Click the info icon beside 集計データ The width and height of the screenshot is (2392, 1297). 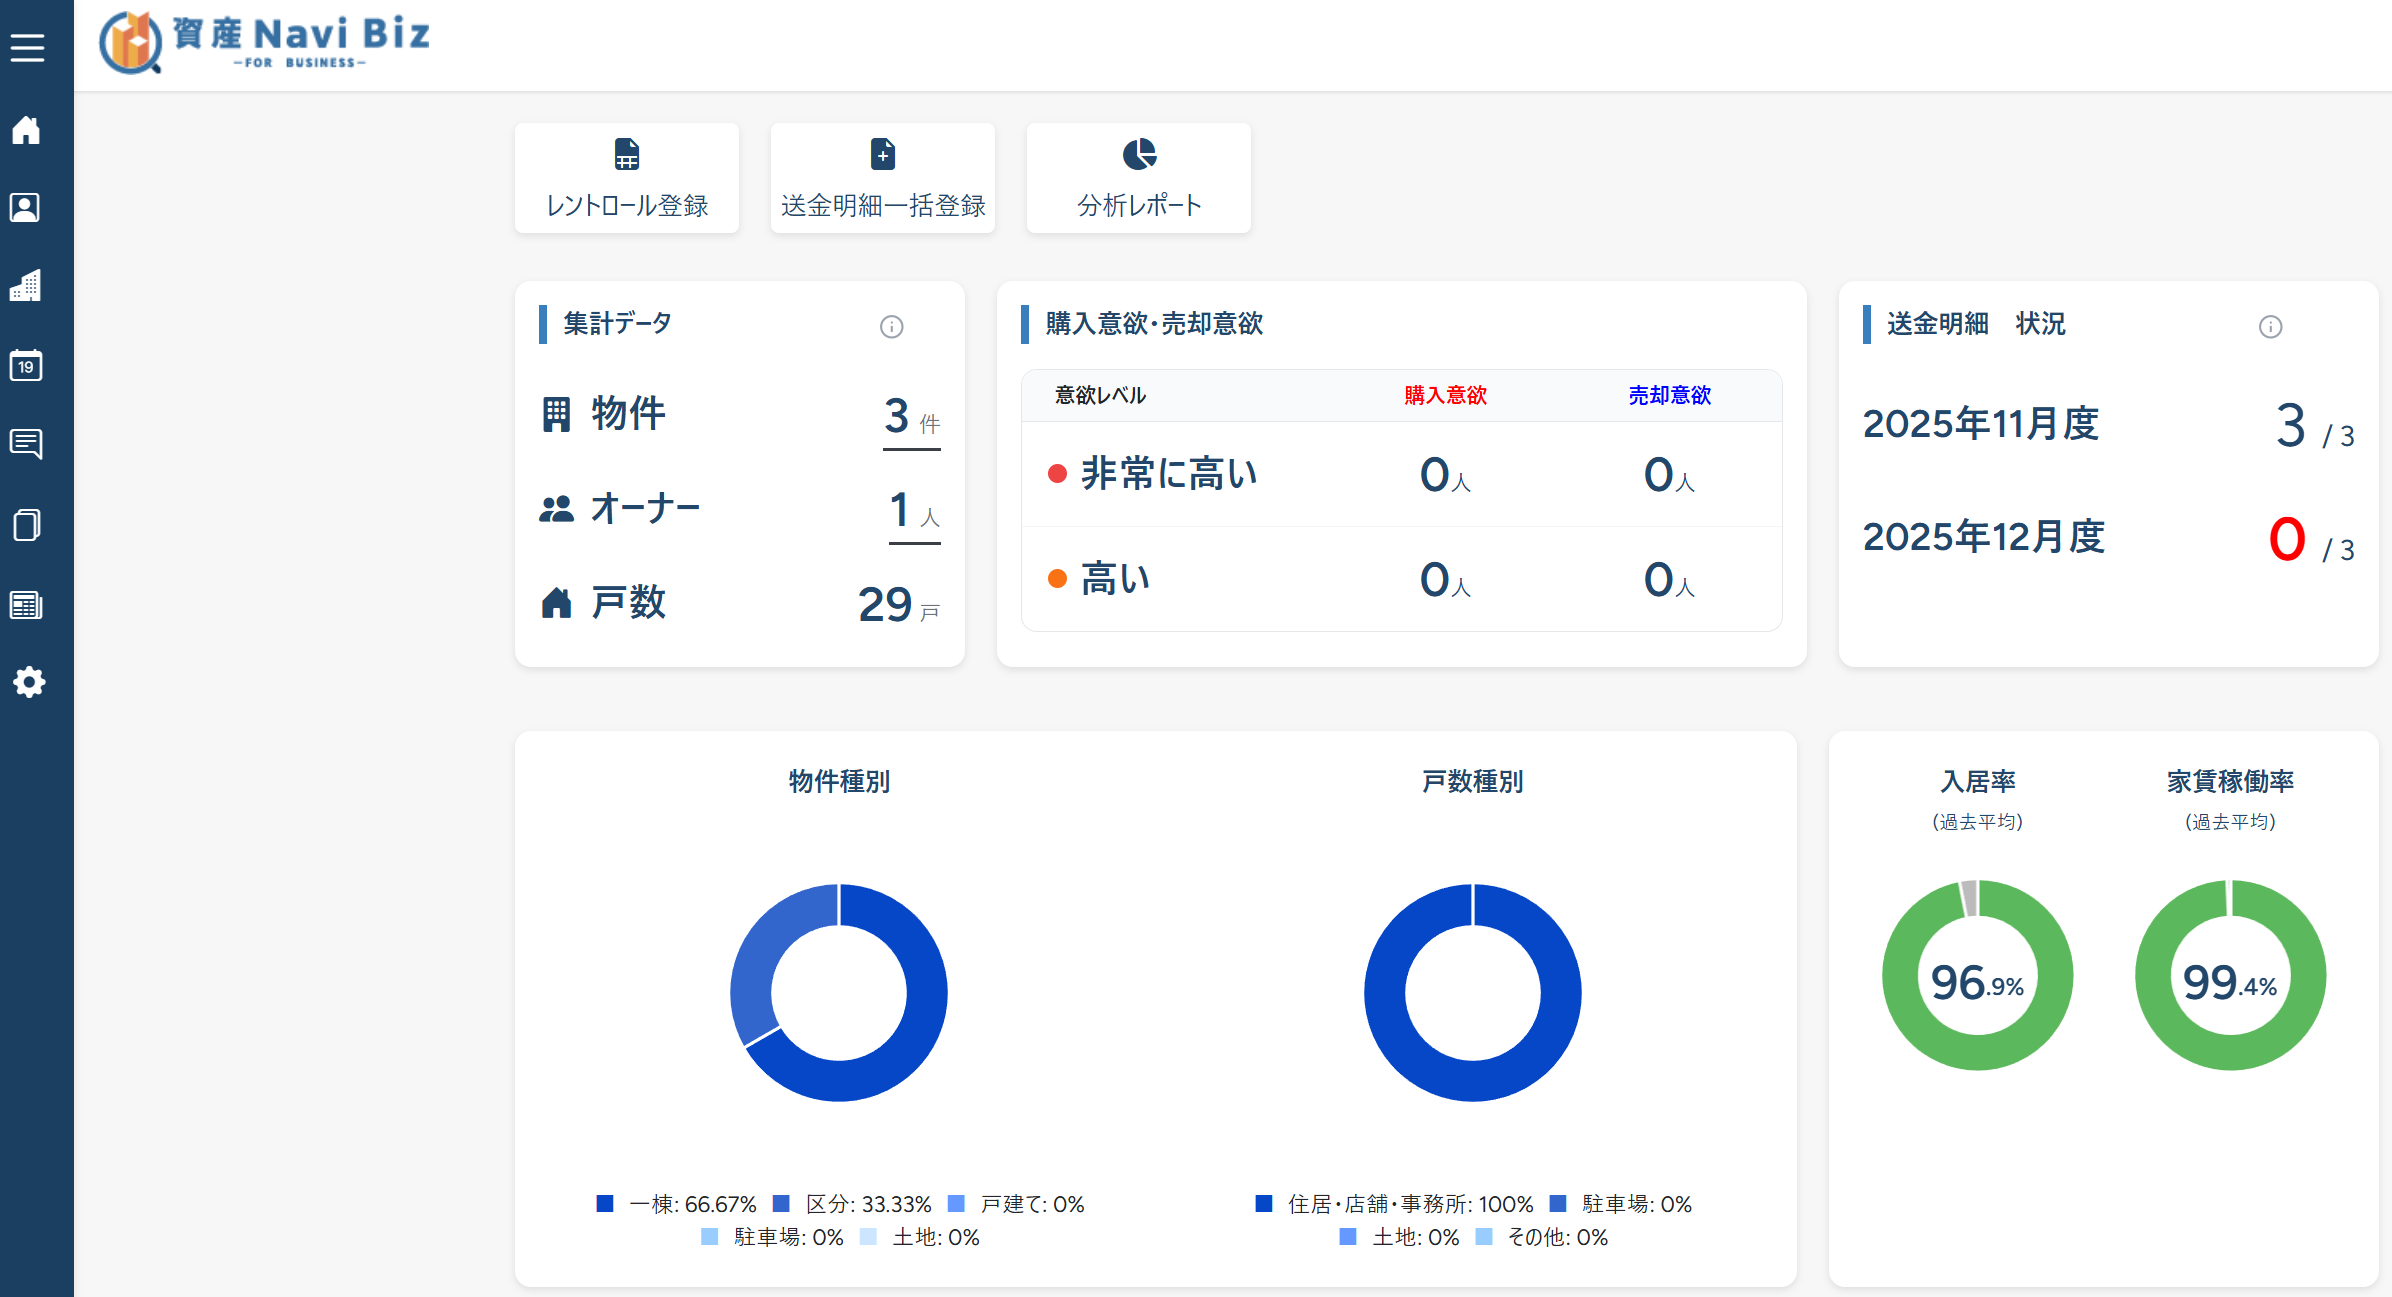point(891,326)
